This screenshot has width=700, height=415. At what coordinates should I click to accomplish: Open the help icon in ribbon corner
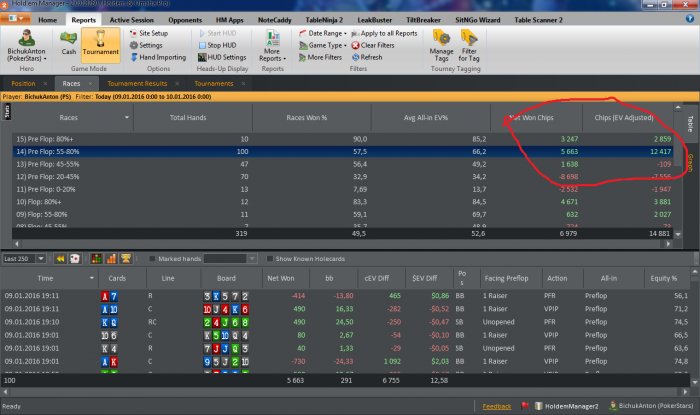tap(690, 19)
